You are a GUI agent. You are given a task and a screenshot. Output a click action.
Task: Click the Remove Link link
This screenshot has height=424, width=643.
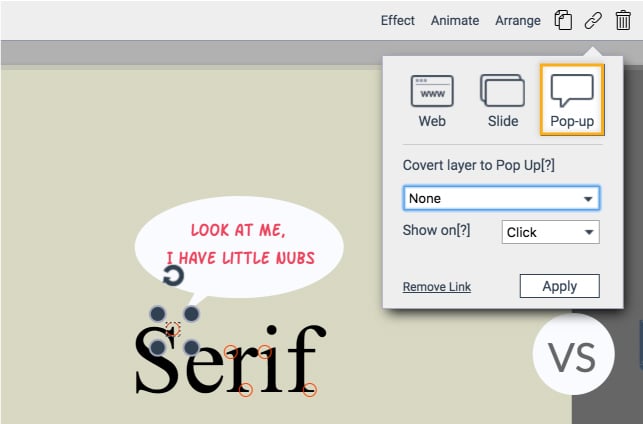coord(437,287)
